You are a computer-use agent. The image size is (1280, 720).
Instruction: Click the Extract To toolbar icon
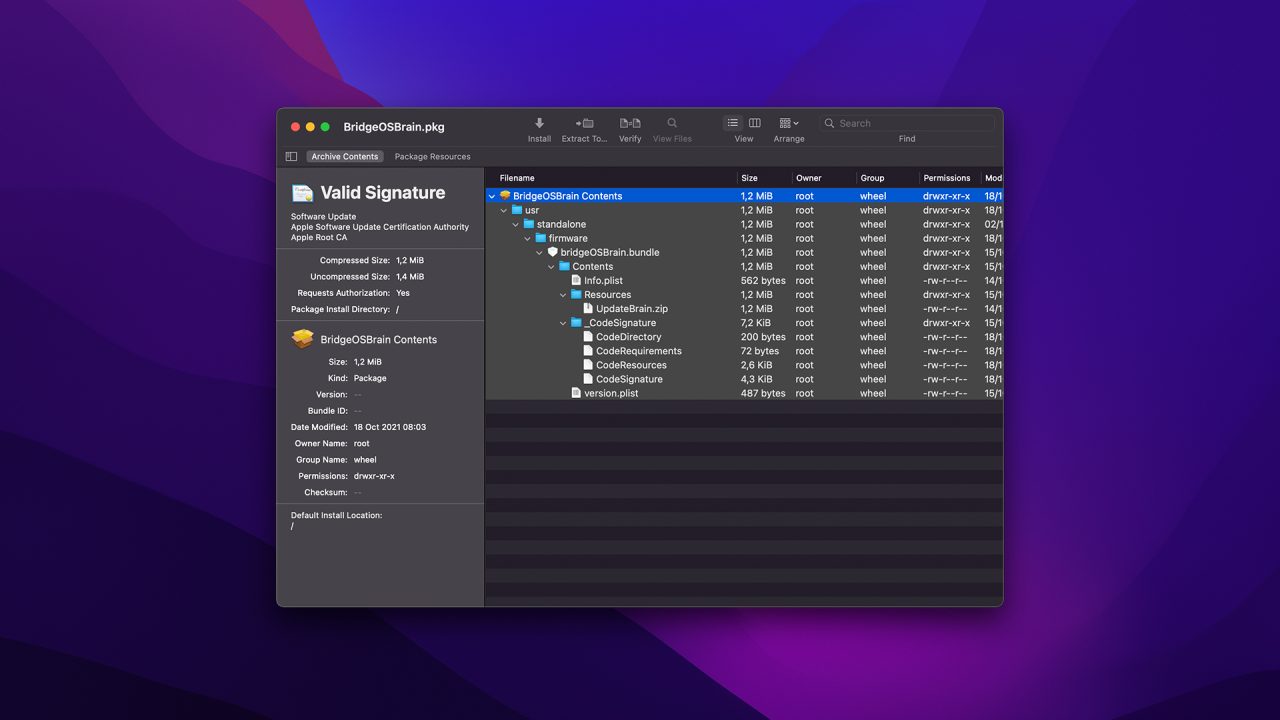click(584, 123)
